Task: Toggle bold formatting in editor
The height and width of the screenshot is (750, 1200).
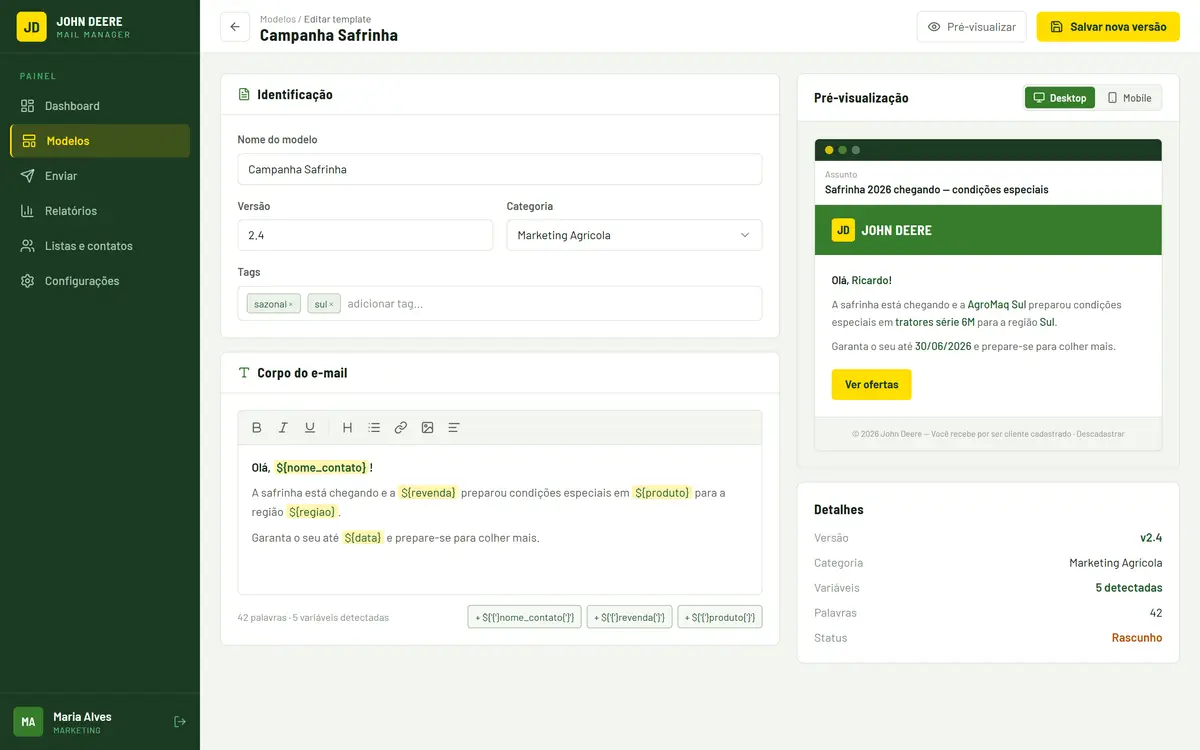Action: (257, 427)
